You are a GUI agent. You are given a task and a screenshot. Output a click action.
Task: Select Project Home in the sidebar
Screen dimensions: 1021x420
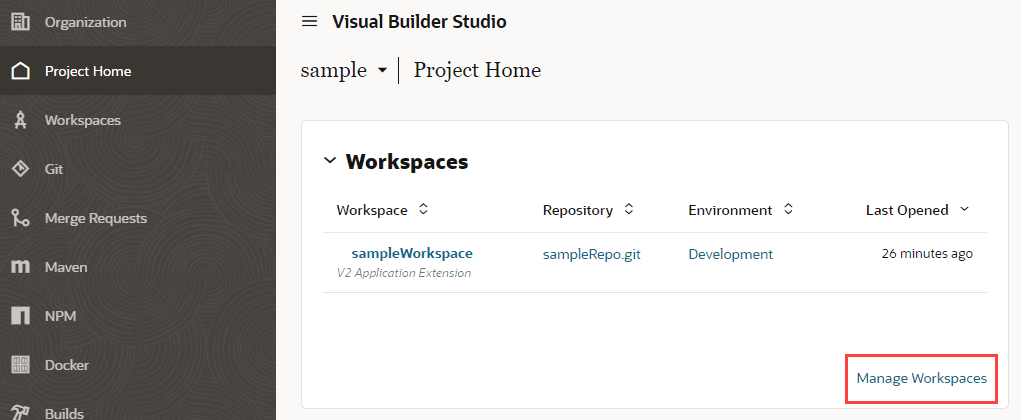click(137, 71)
